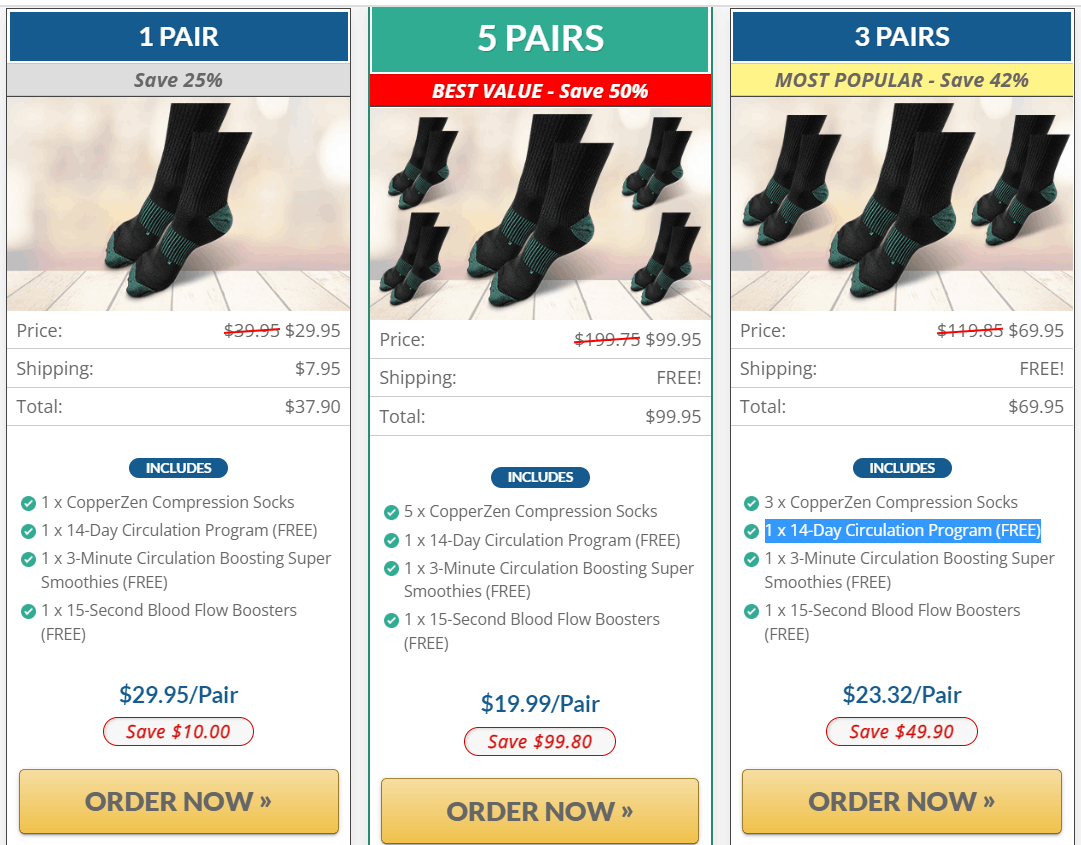
Task: Select the 1 PAIR package header
Action: pos(178,36)
